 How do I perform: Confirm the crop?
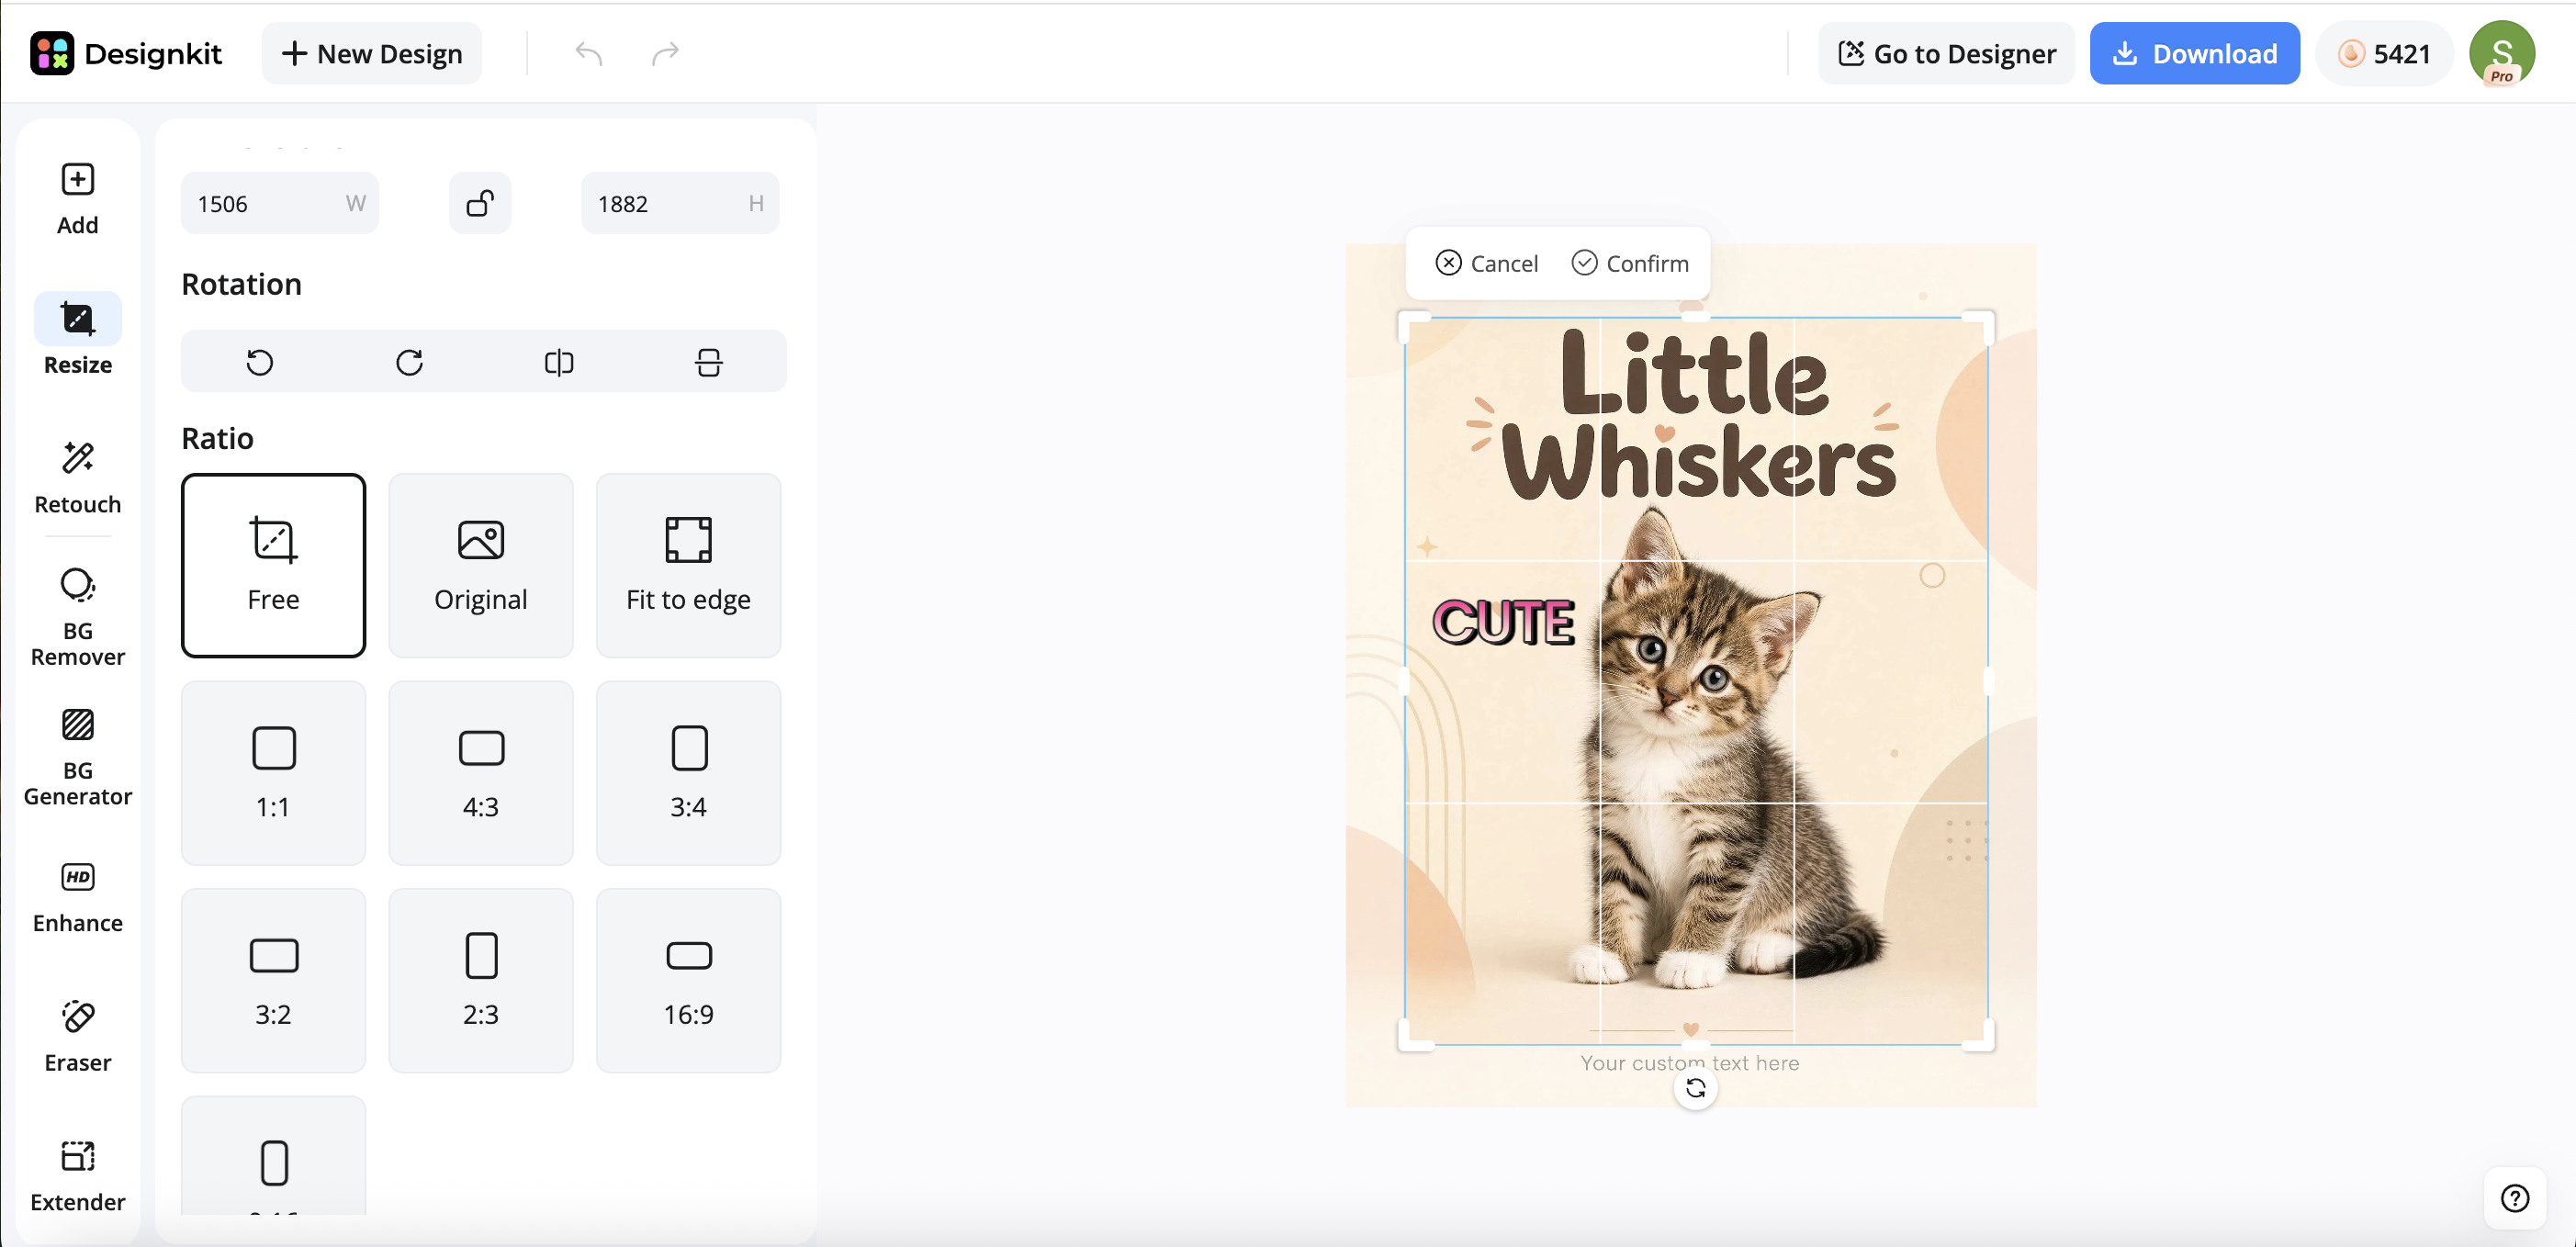[x=1630, y=263]
